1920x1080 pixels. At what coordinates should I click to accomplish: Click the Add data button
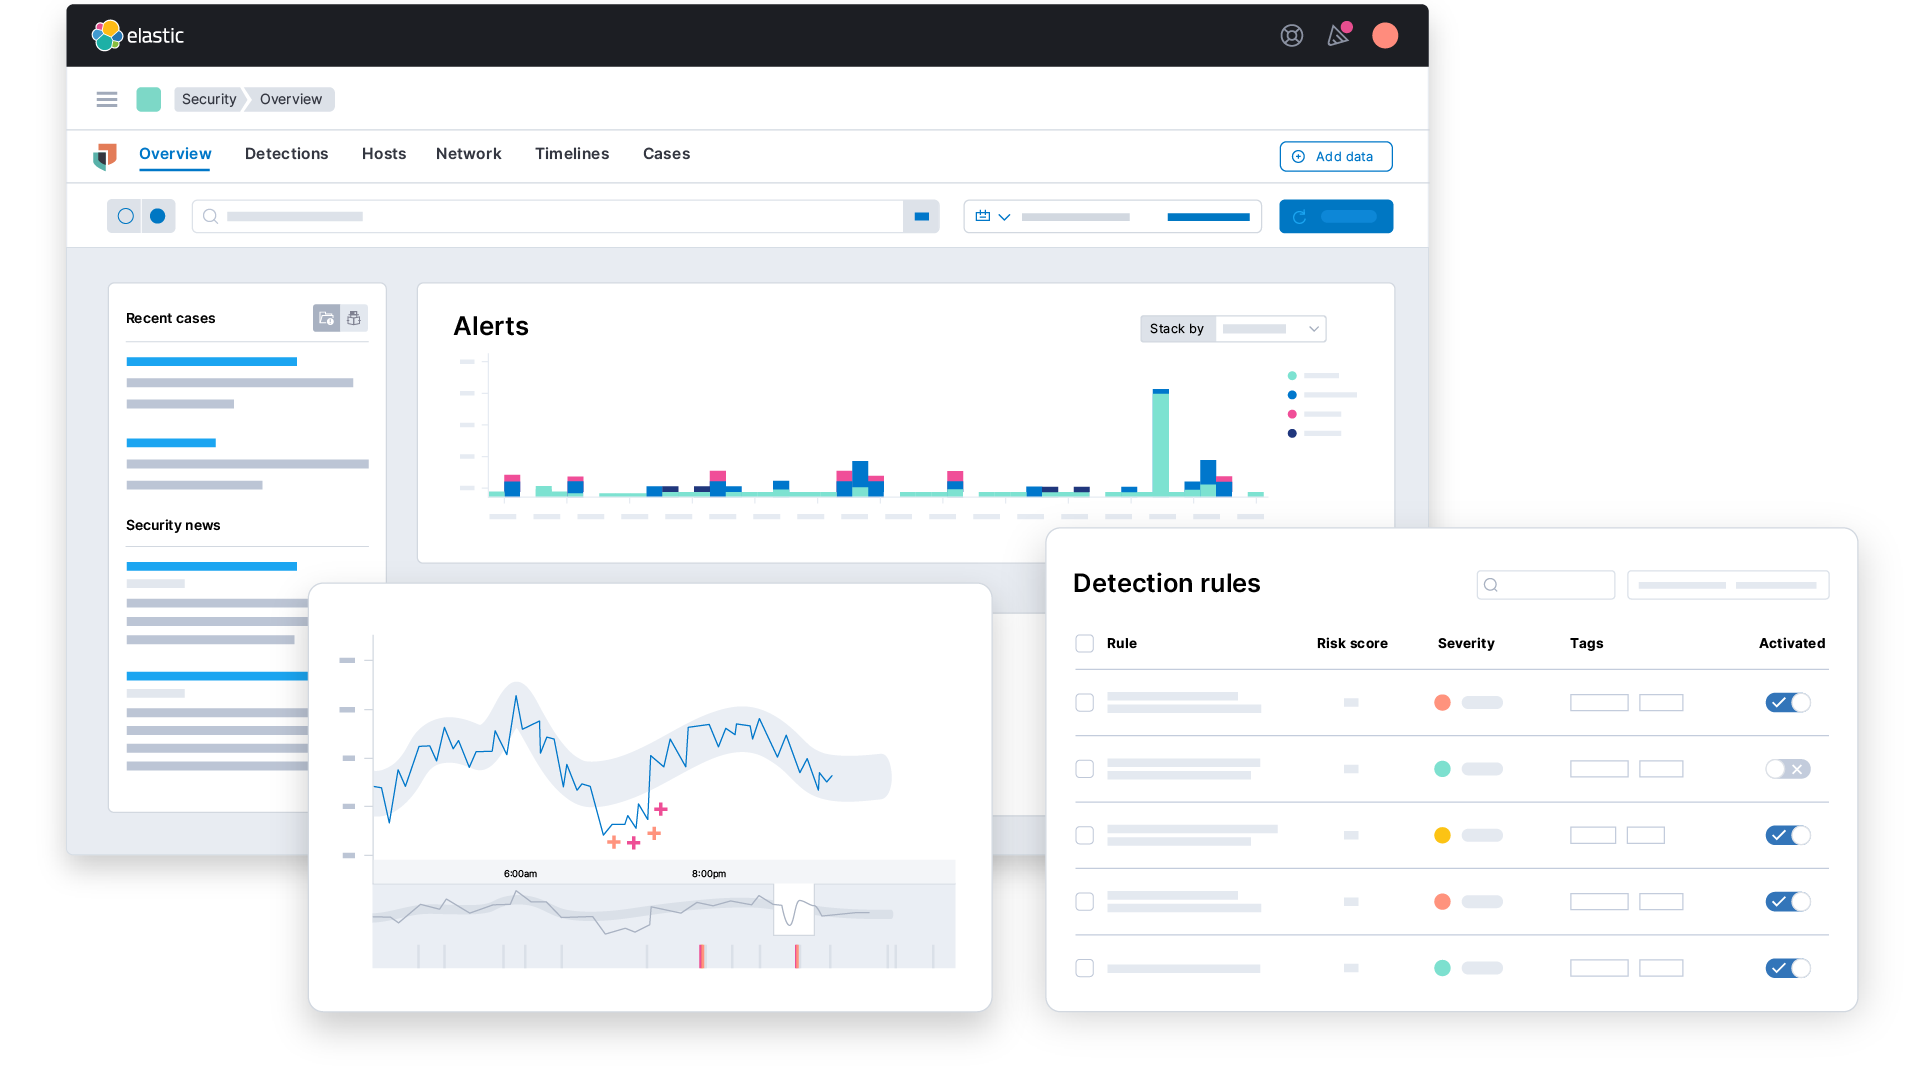[x=1335, y=156]
